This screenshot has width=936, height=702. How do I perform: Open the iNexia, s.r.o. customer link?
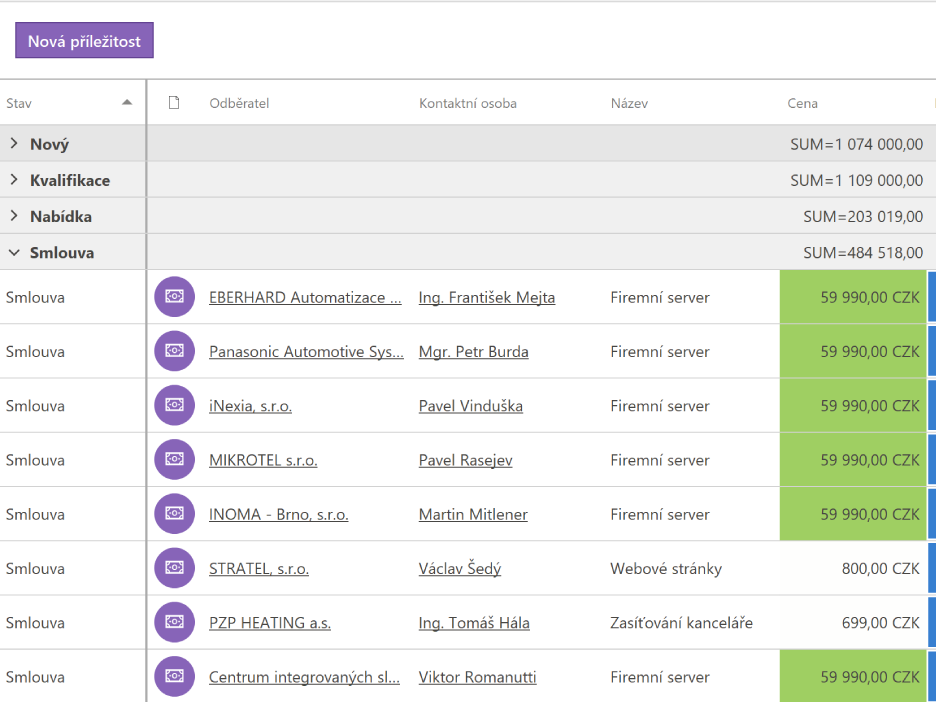[x=250, y=406]
